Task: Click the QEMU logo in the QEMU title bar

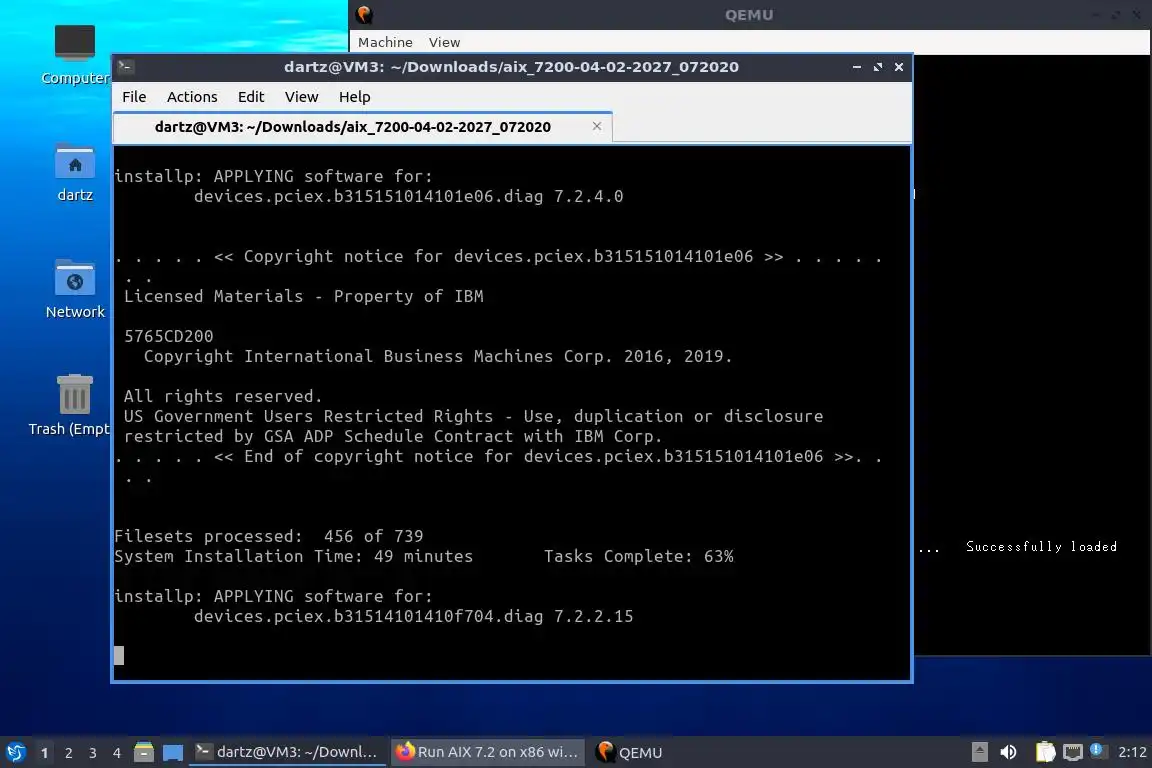Action: click(x=364, y=14)
